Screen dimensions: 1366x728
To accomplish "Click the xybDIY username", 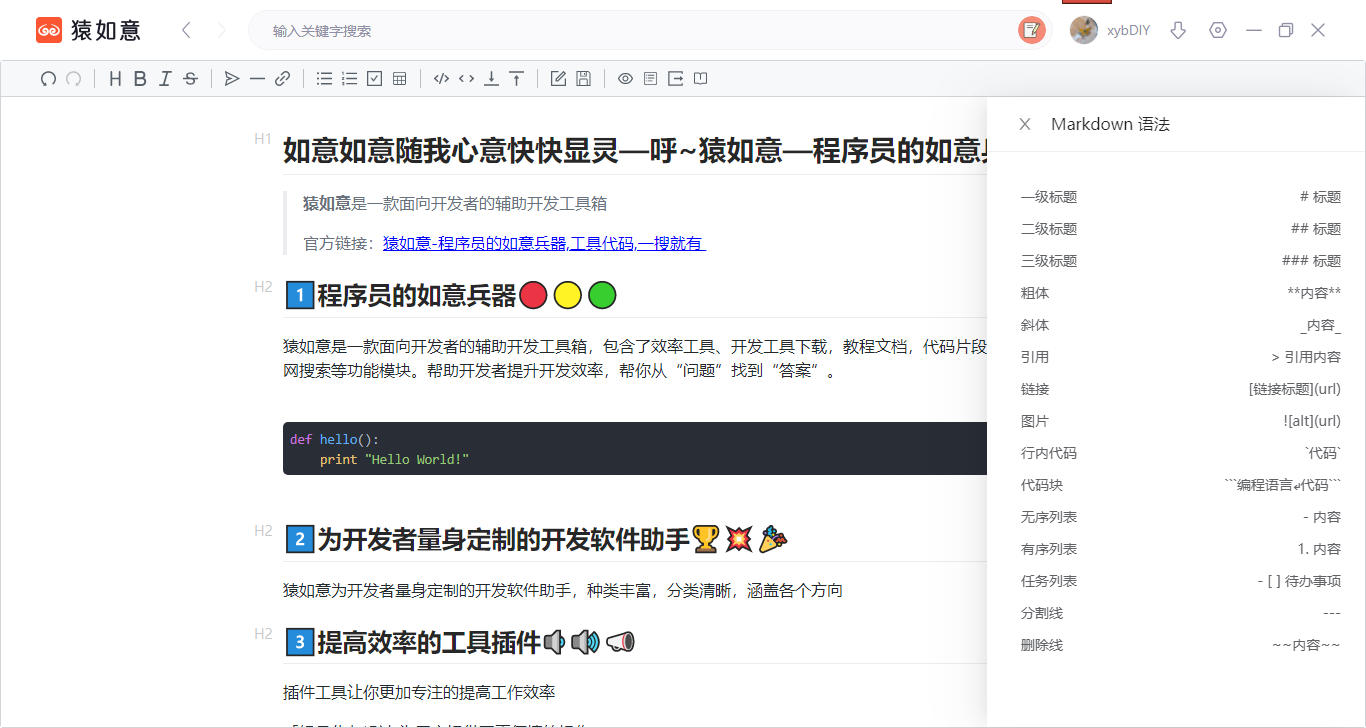I will (x=1128, y=31).
